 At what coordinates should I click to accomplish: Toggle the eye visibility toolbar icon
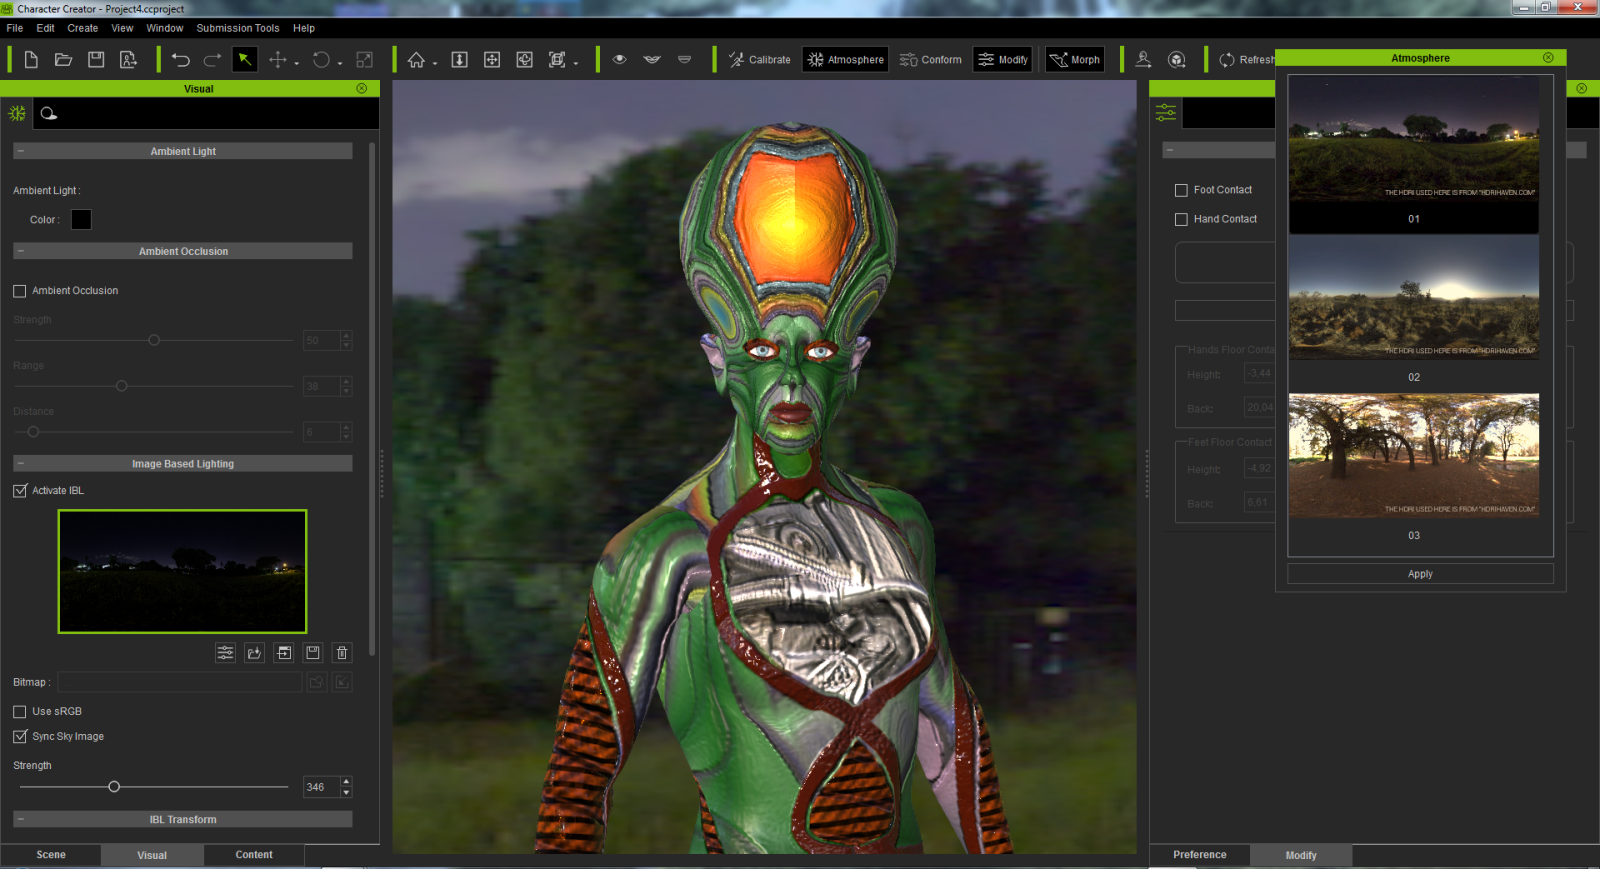pyautogui.click(x=620, y=60)
